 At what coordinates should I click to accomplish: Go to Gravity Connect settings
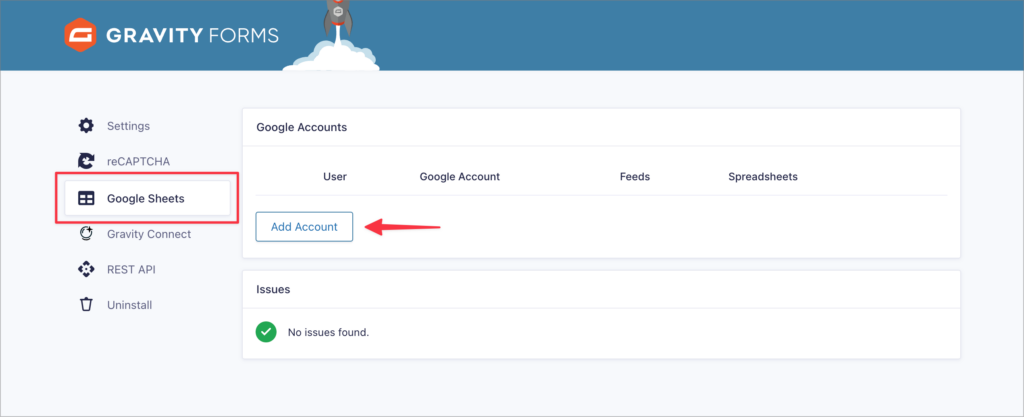point(147,234)
